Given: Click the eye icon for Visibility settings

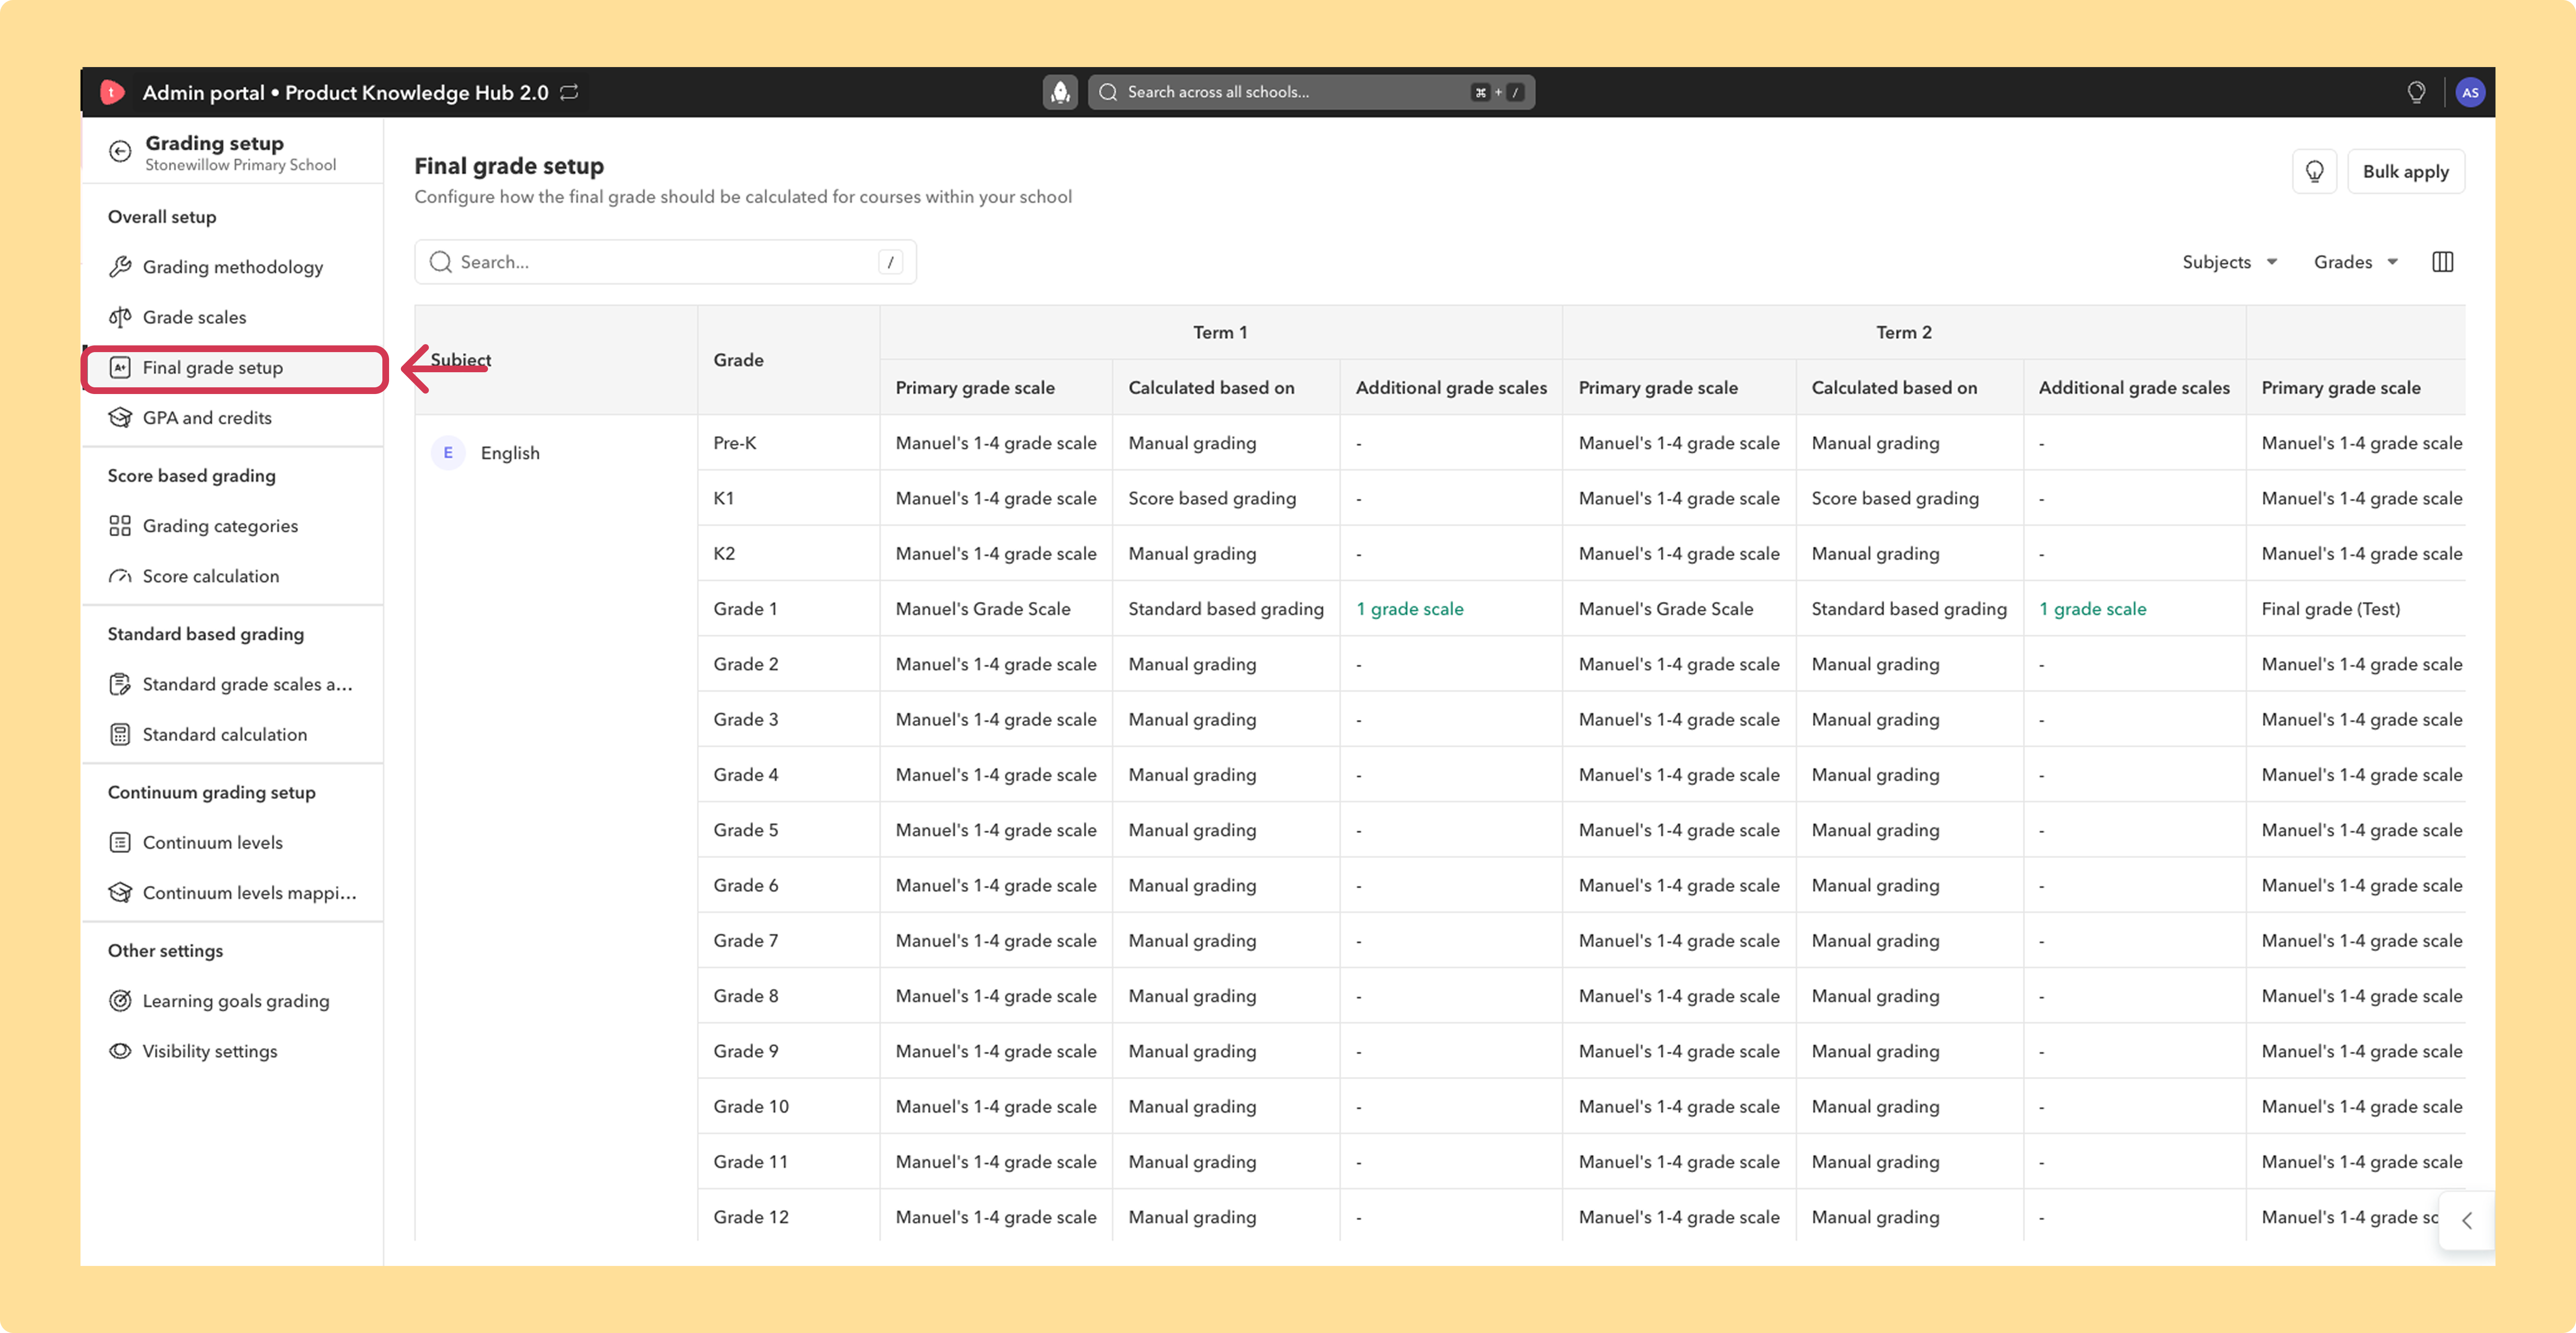Looking at the screenshot, I should click(120, 1051).
